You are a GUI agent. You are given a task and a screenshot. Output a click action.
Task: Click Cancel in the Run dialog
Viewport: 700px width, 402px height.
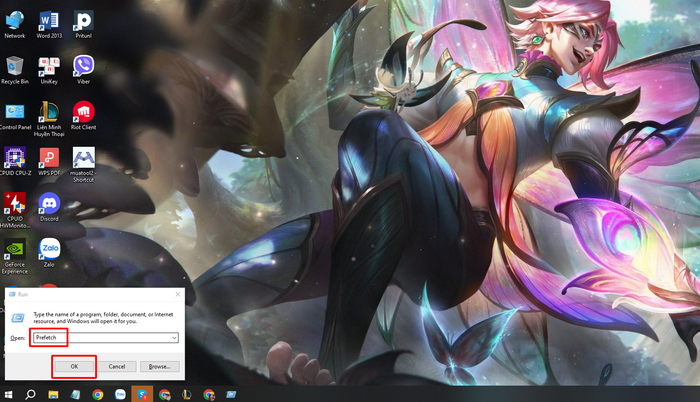click(x=117, y=366)
